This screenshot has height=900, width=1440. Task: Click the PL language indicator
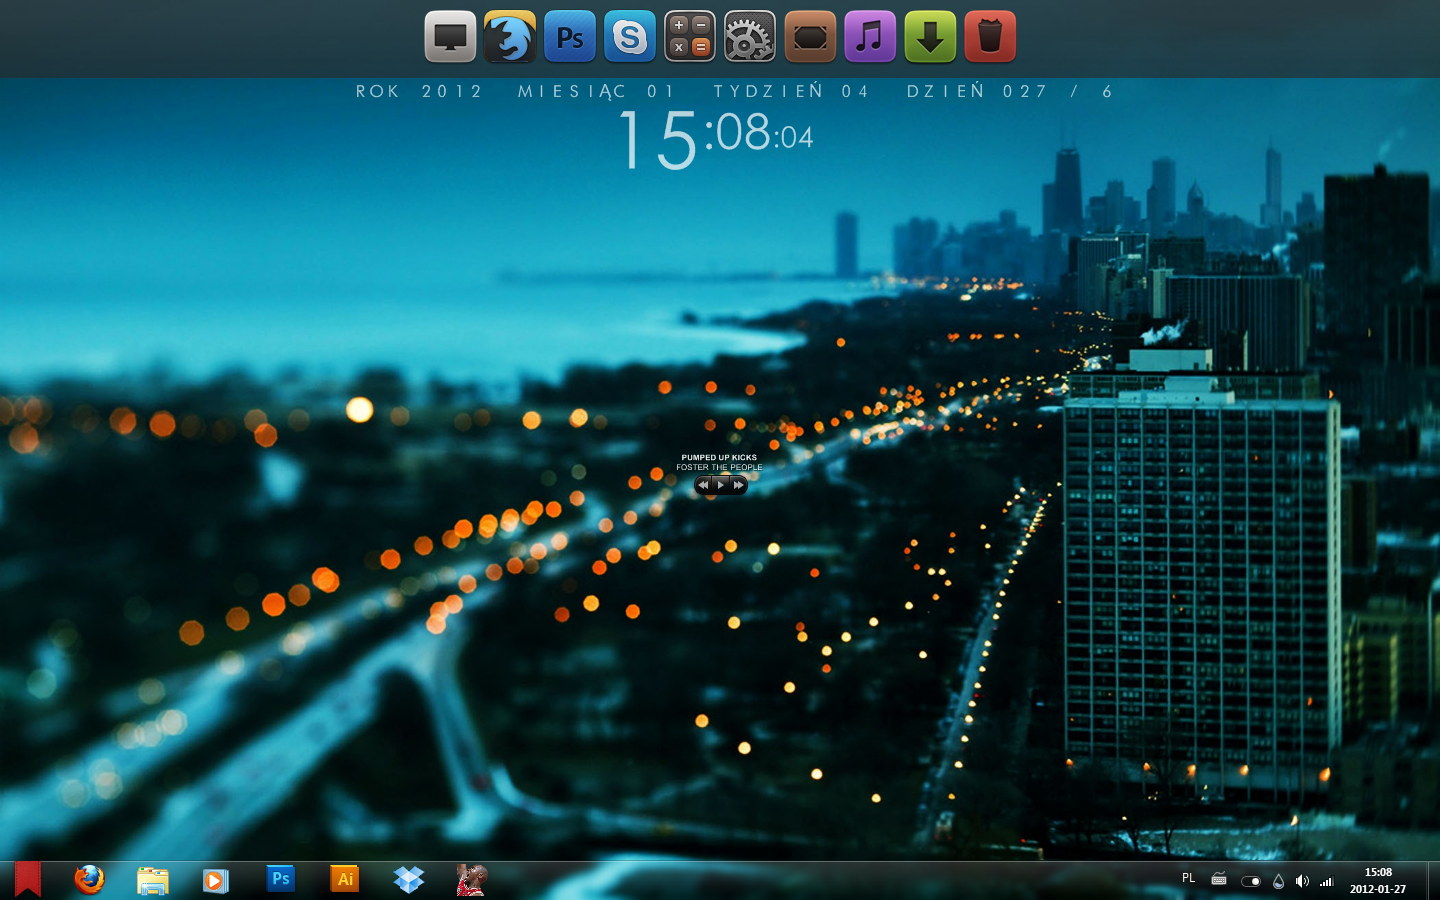coord(1188,878)
